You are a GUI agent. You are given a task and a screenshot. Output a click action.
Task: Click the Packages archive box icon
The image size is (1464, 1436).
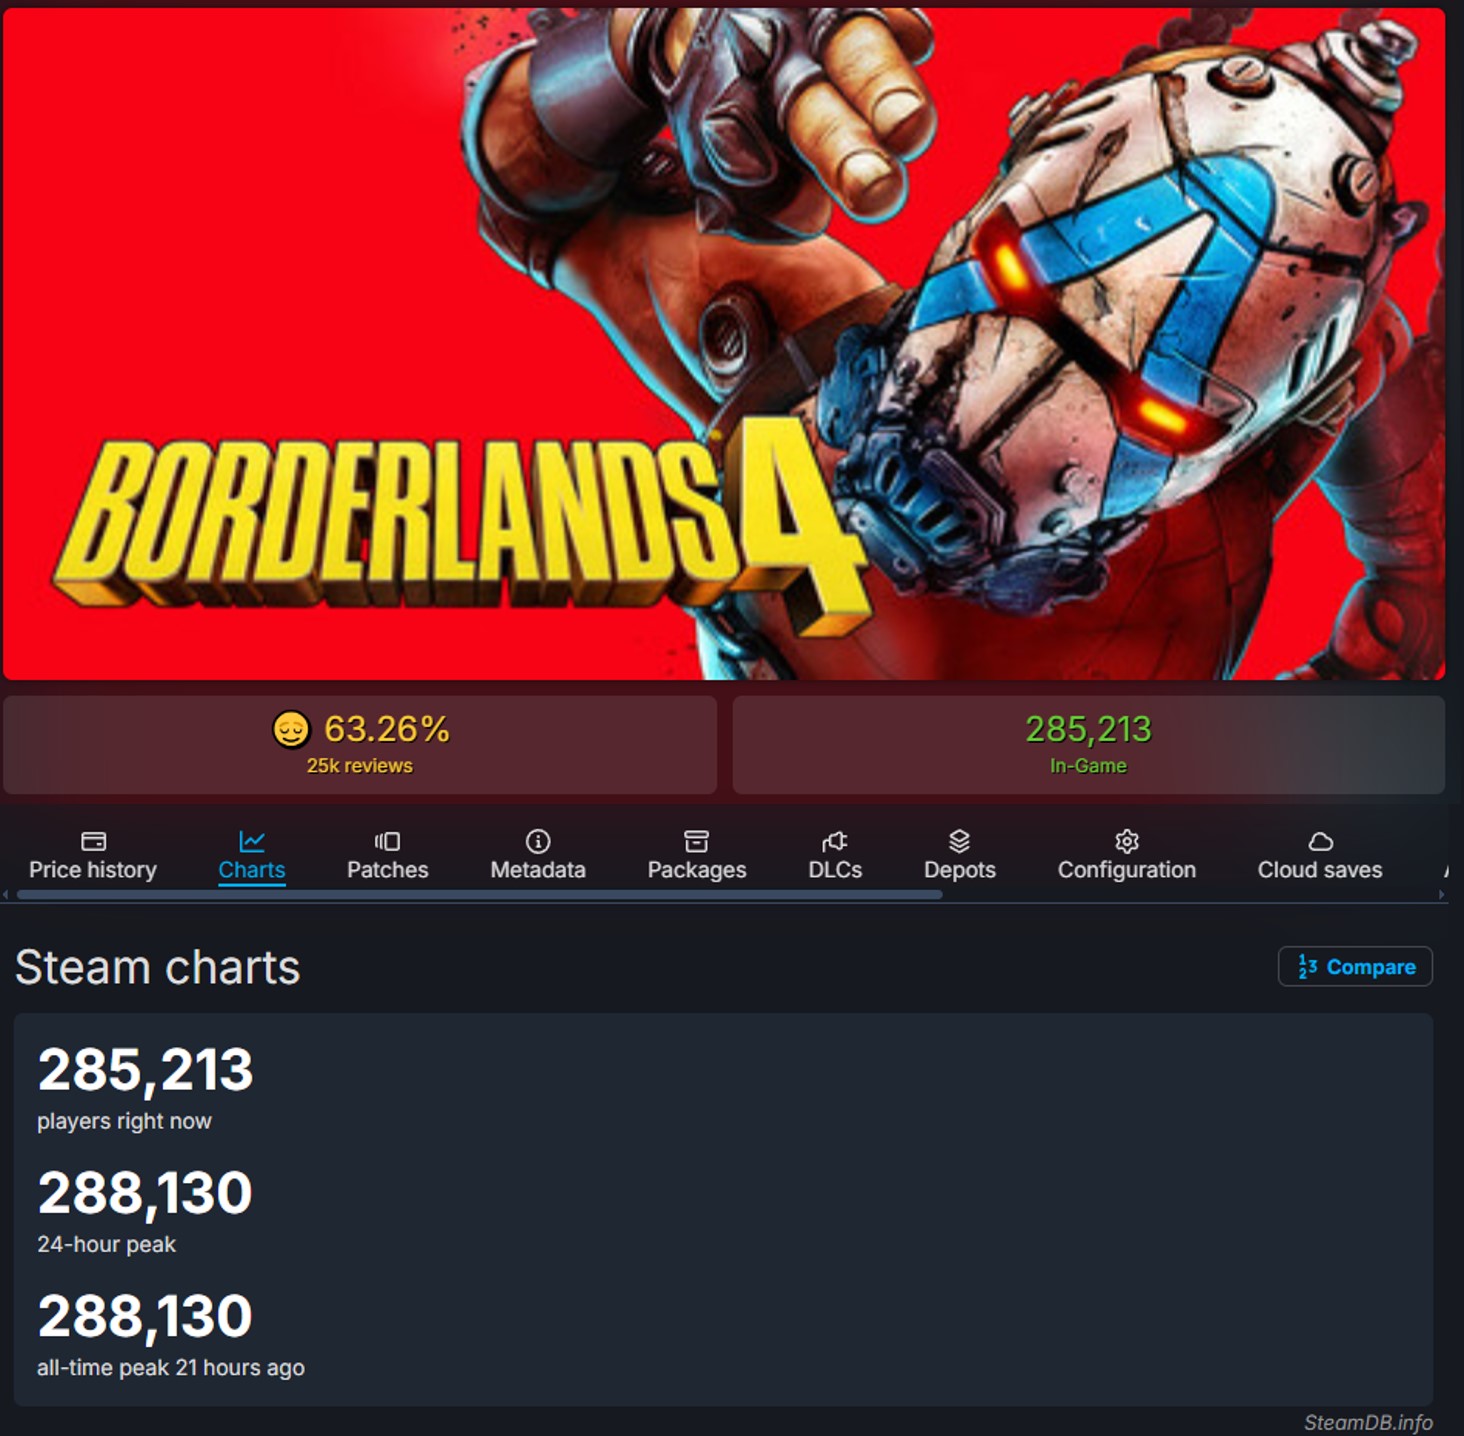pos(696,841)
